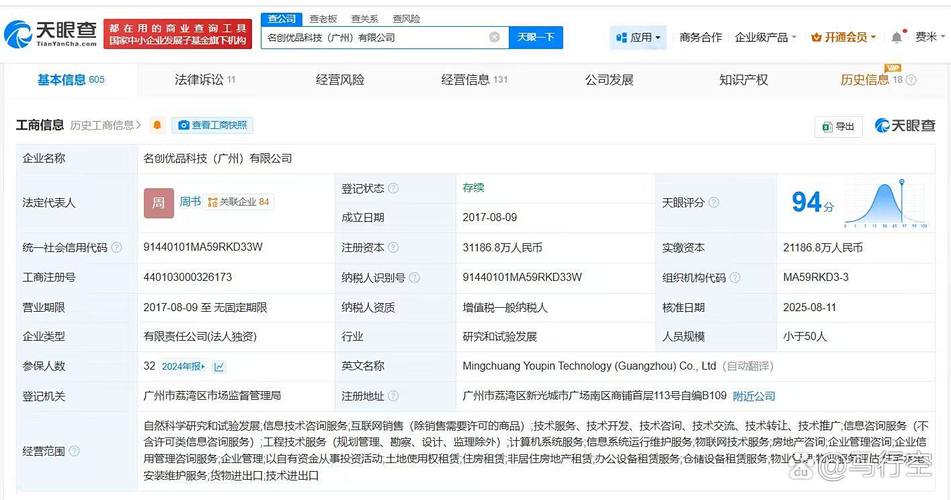Open help icon next to 天眼评分

point(714,203)
